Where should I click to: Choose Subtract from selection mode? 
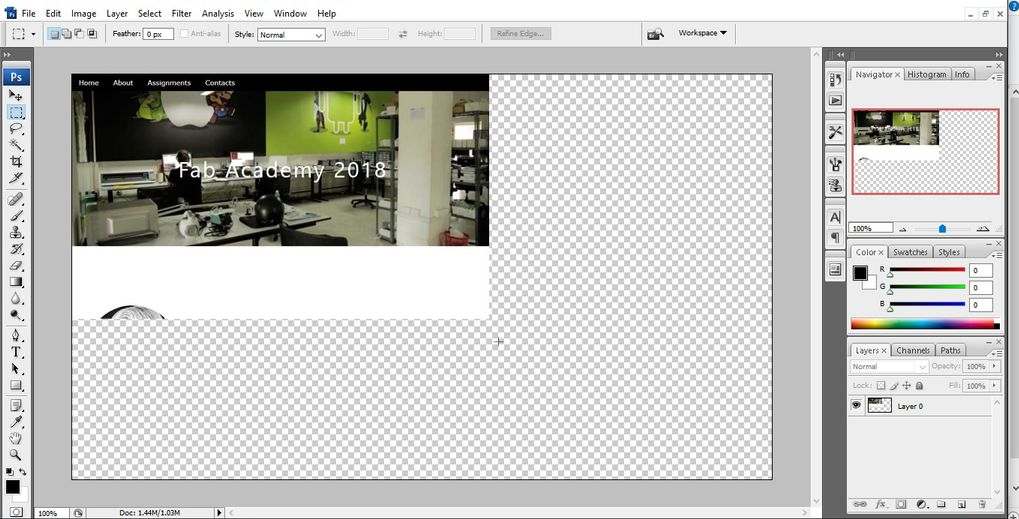(79, 34)
